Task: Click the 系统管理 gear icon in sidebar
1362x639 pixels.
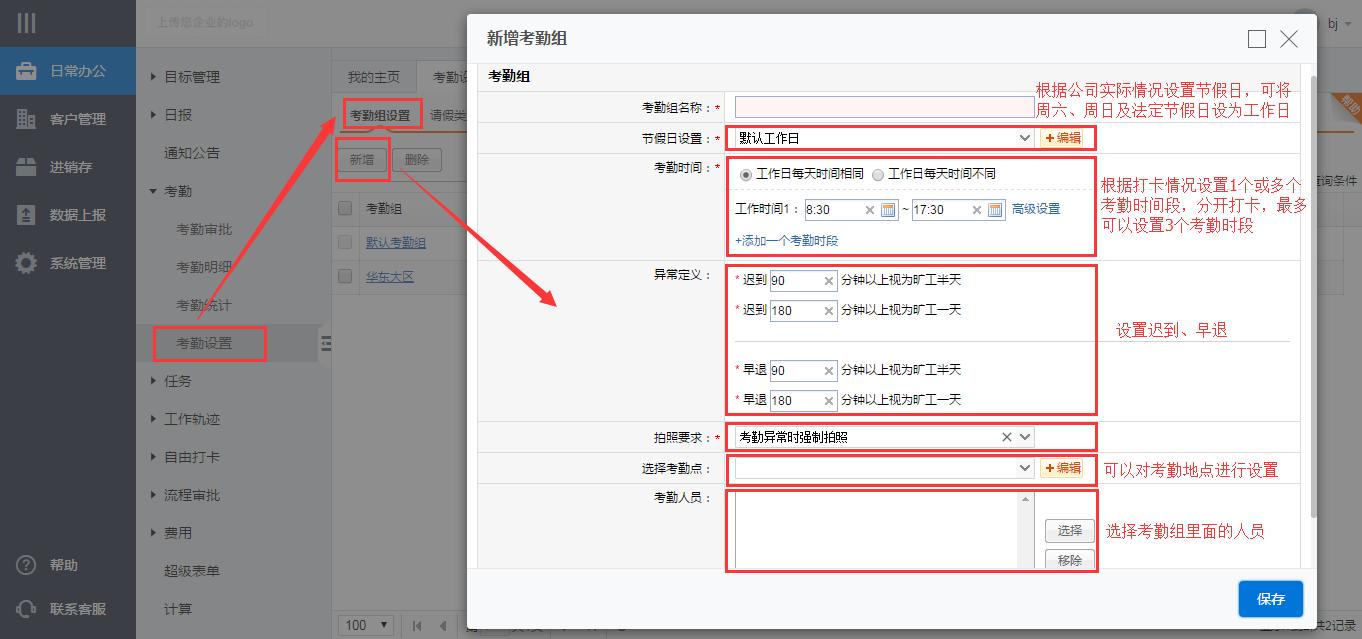Action: point(26,263)
